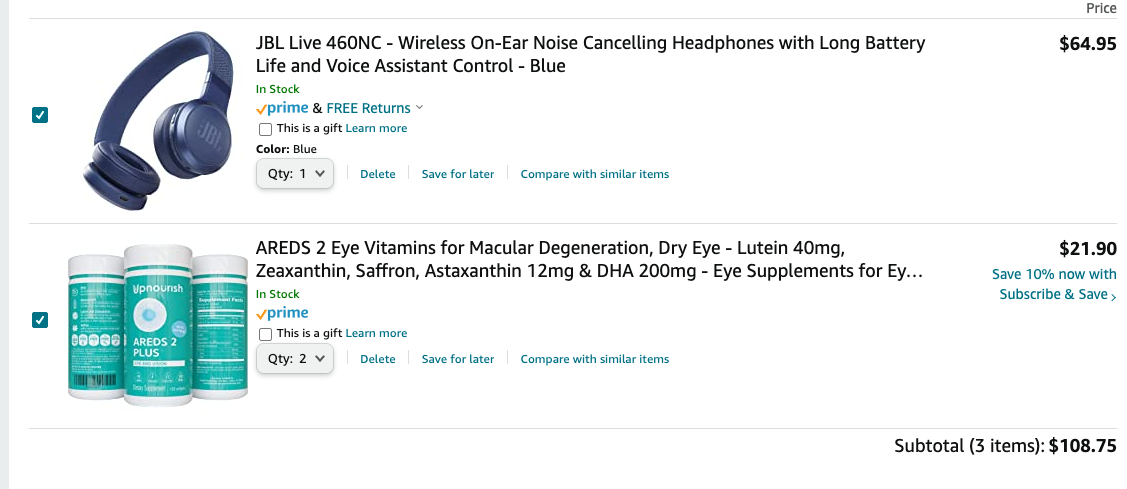Delete the AREDS 2 vitamins from cart
This screenshot has height=489, width=1127.
pyautogui.click(x=378, y=359)
